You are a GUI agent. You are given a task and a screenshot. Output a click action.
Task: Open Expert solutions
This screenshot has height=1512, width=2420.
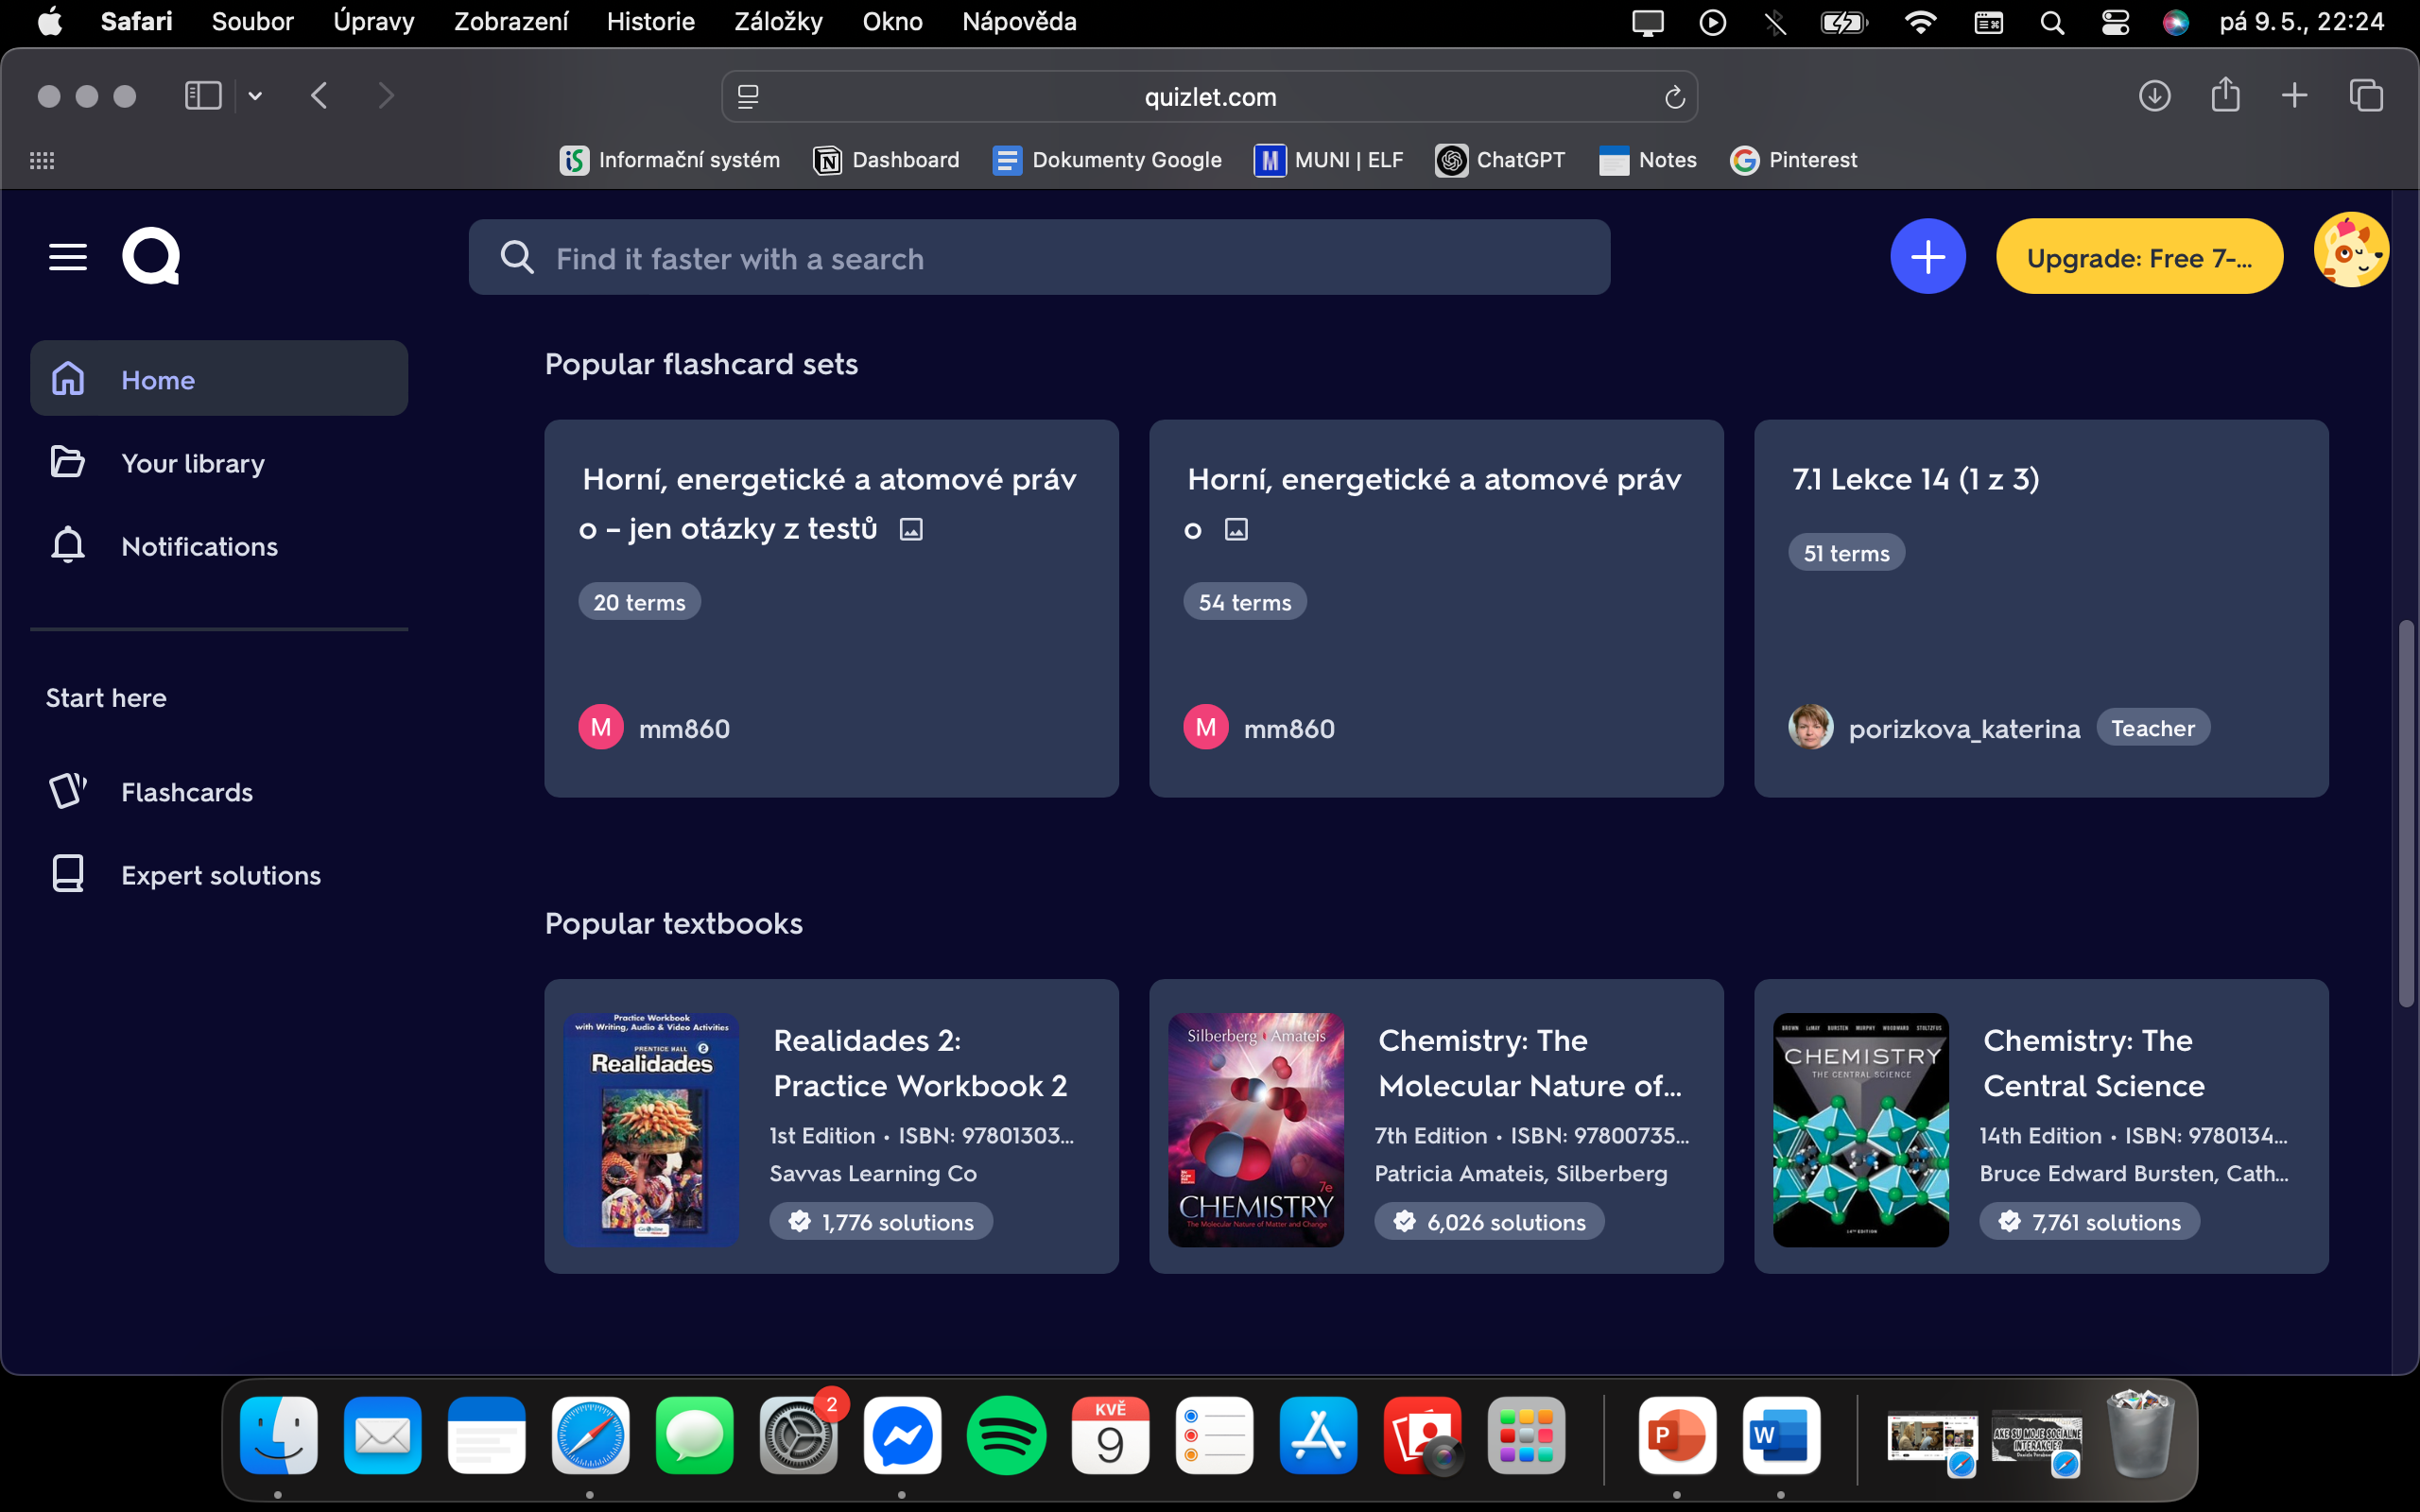[221, 874]
